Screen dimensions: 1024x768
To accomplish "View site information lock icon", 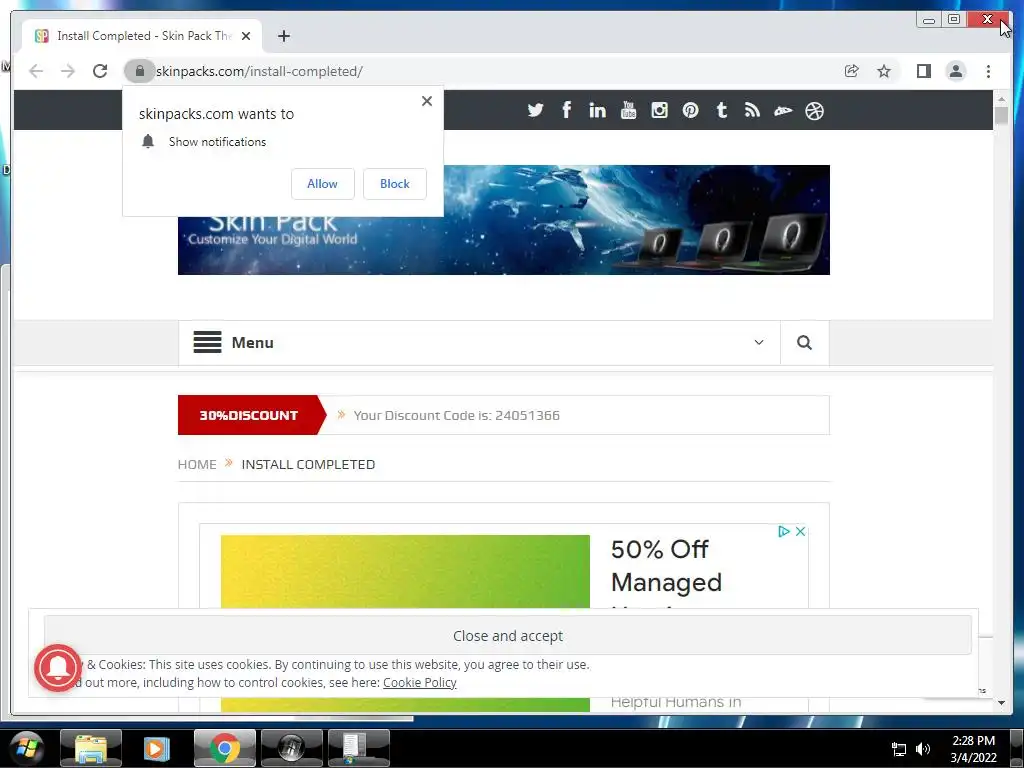I will (139, 71).
